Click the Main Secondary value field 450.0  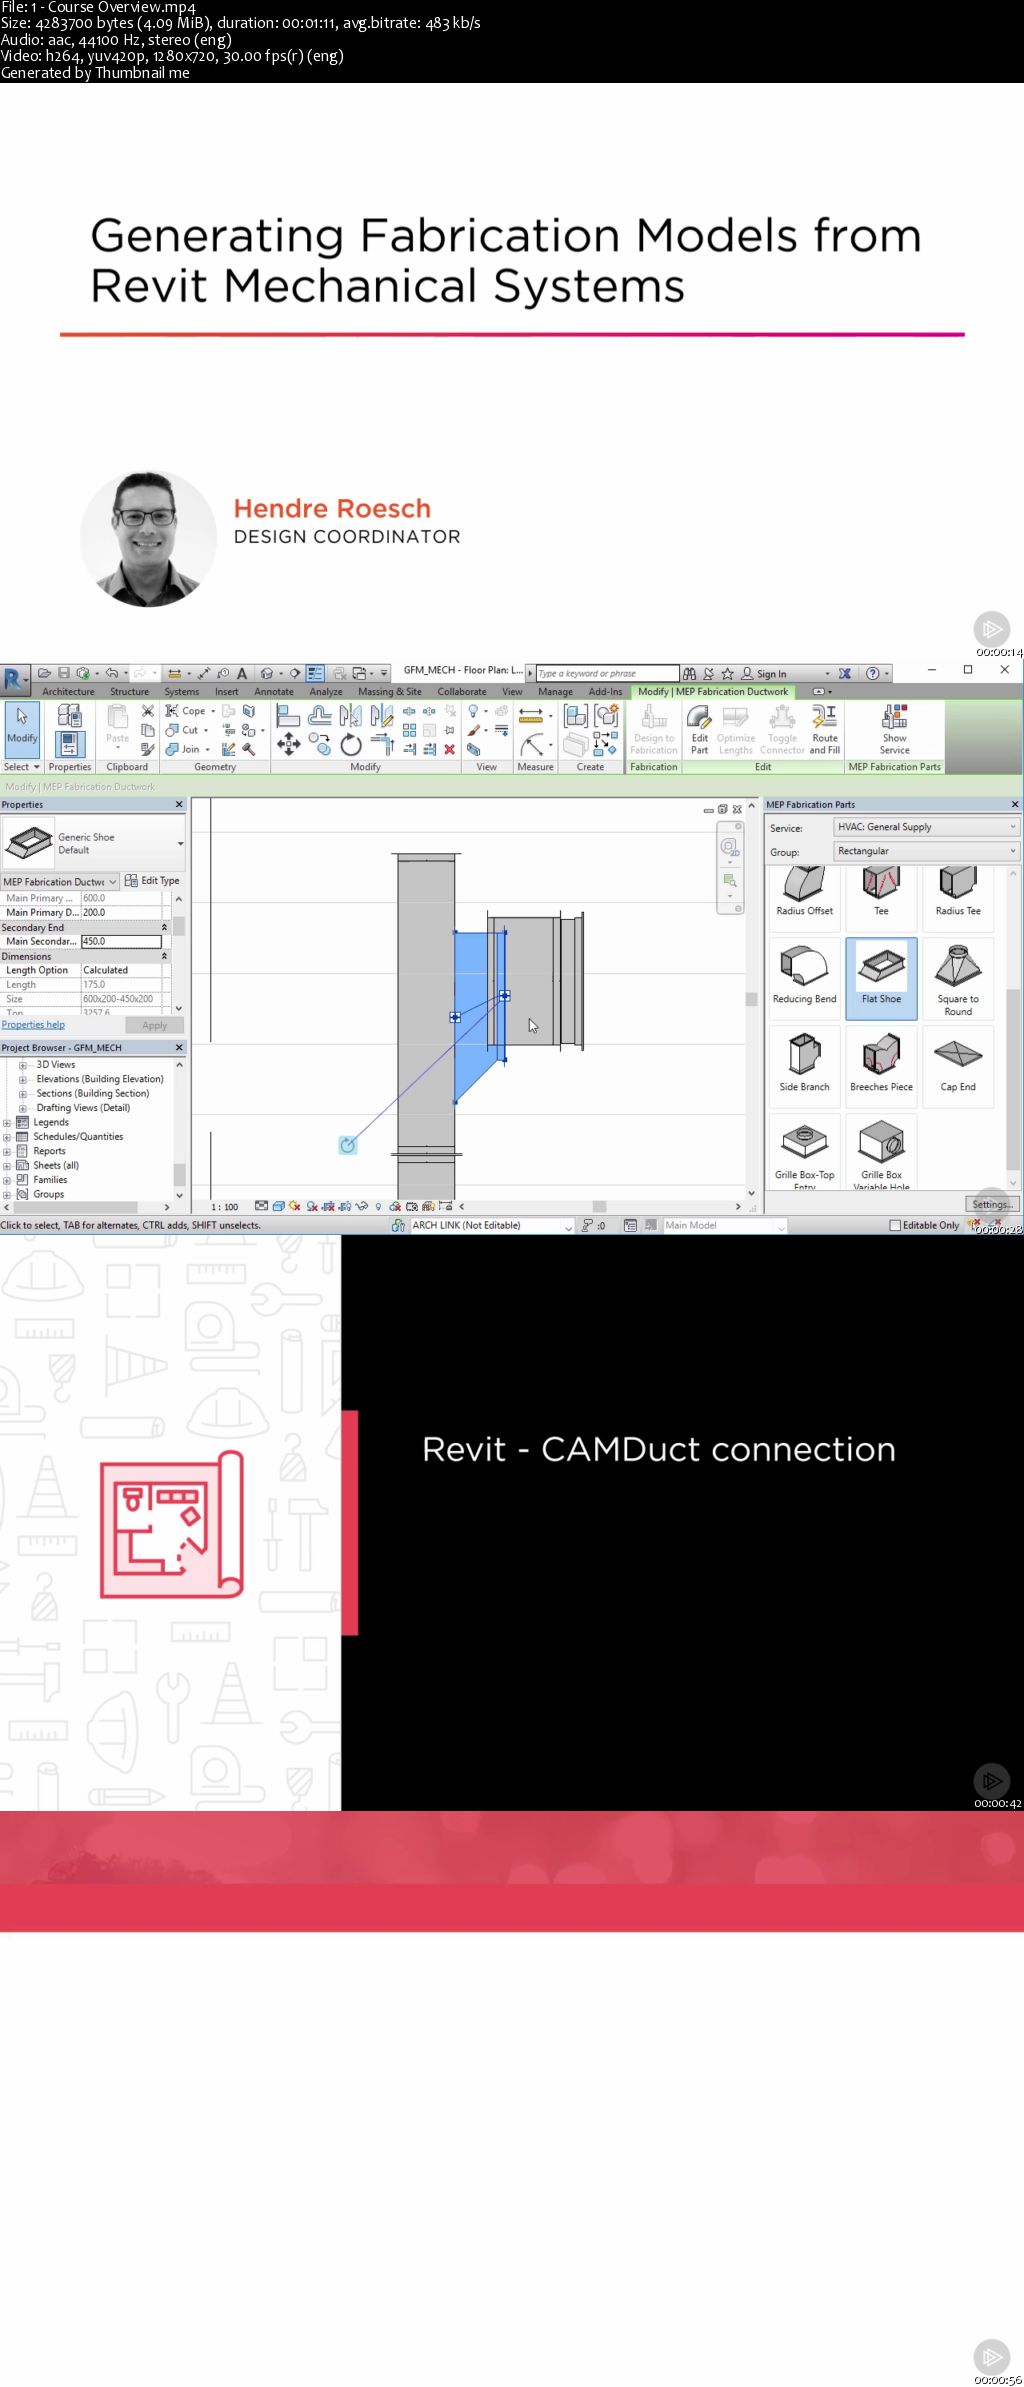(121, 942)
